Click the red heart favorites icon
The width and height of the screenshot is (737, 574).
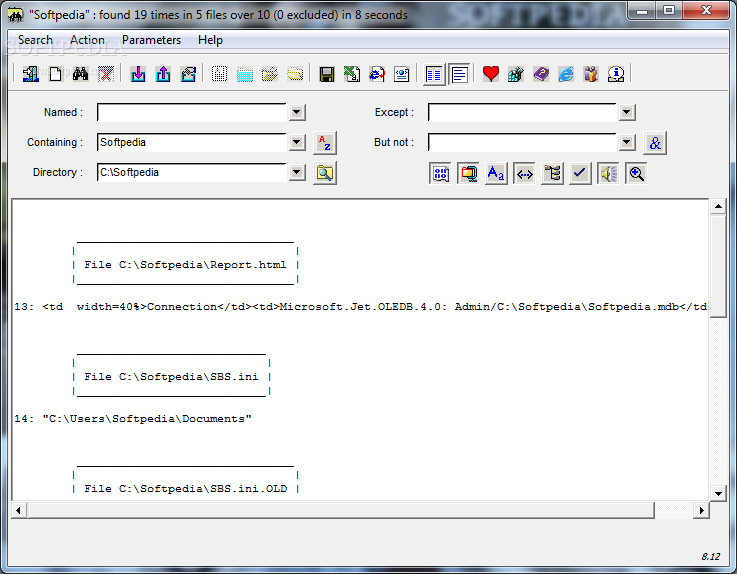coord(491,74)
